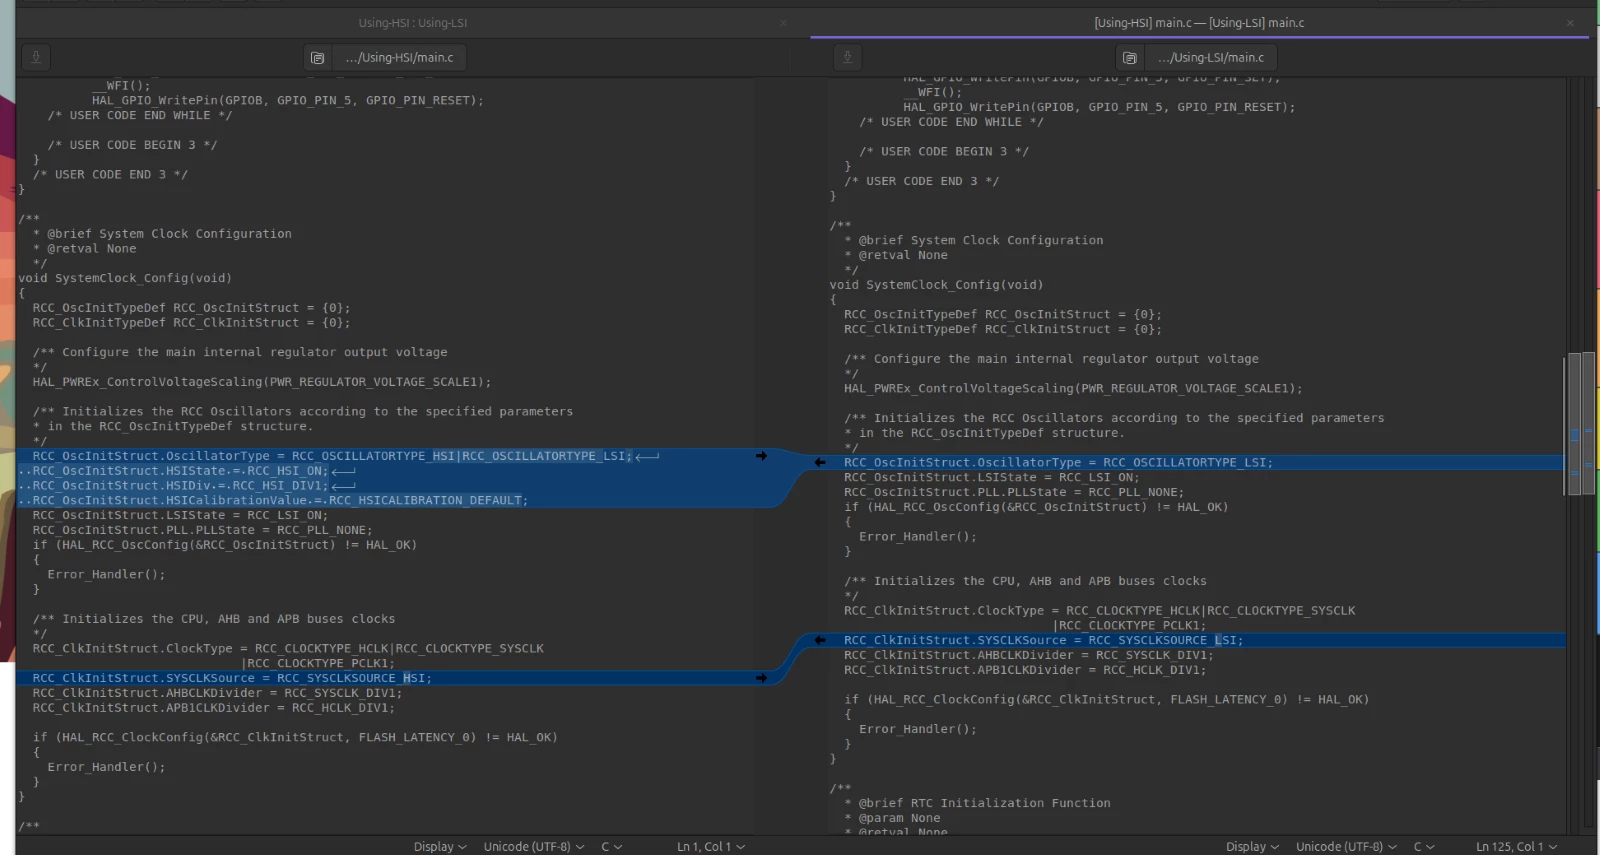
Task: Click HAL_RCC_OscConfig line in right pane
Action: coord(1036,508)
